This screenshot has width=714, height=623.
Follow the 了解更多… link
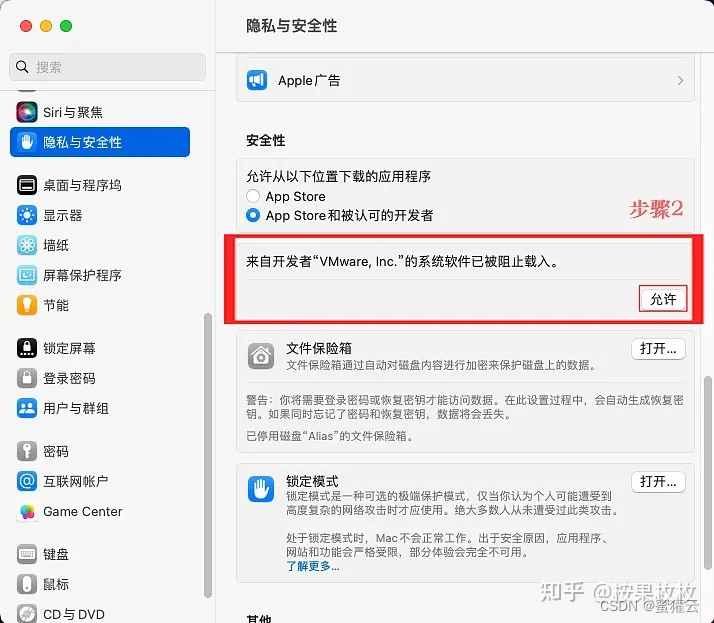pyautogui.click(x=312, y=566)
